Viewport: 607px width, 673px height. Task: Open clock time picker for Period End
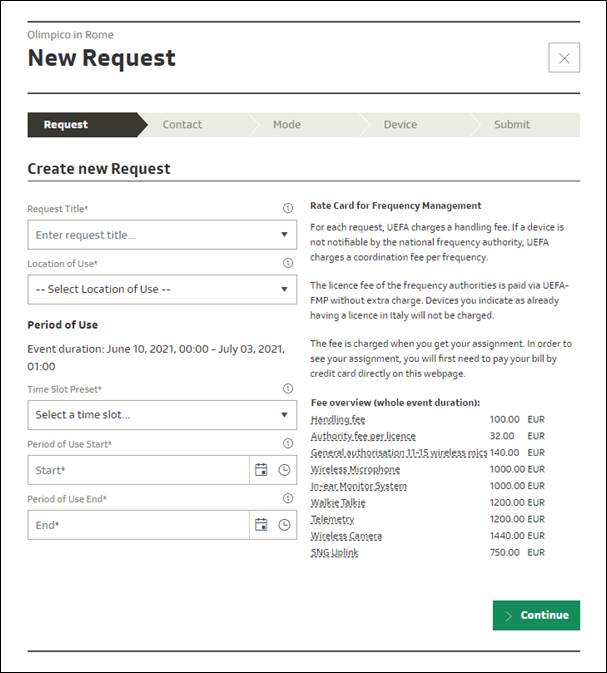coord(284,525)
